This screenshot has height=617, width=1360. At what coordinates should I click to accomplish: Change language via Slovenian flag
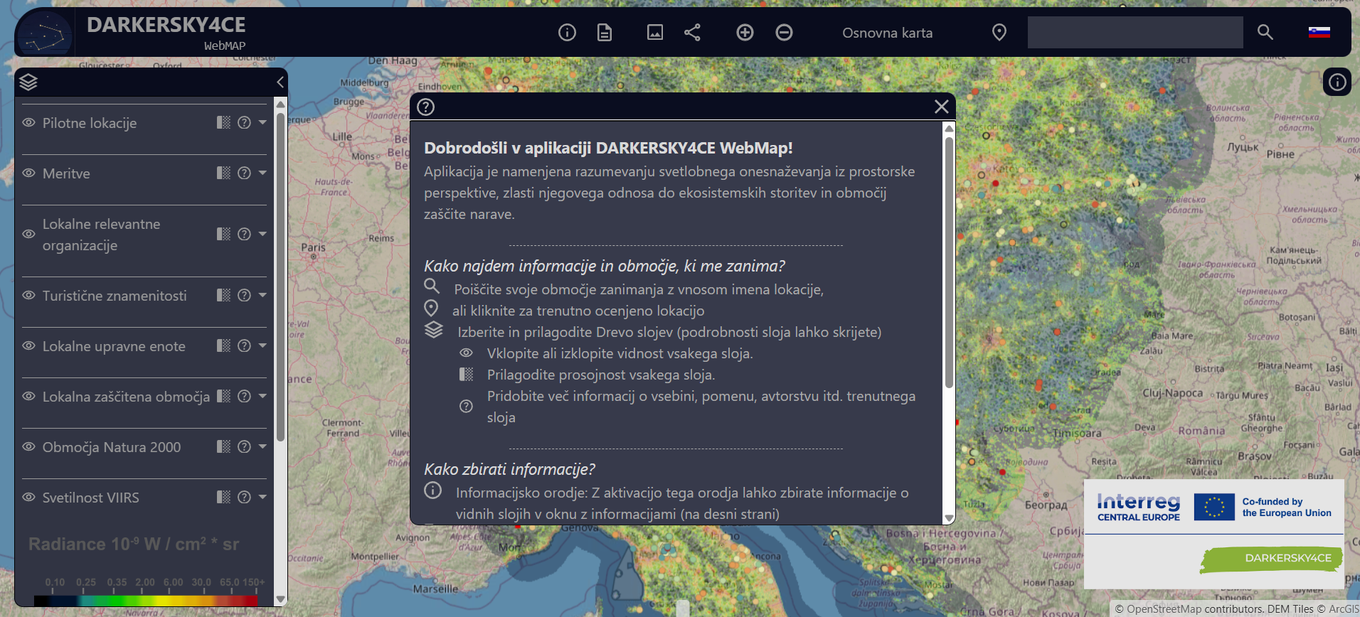click(1319, 32)
